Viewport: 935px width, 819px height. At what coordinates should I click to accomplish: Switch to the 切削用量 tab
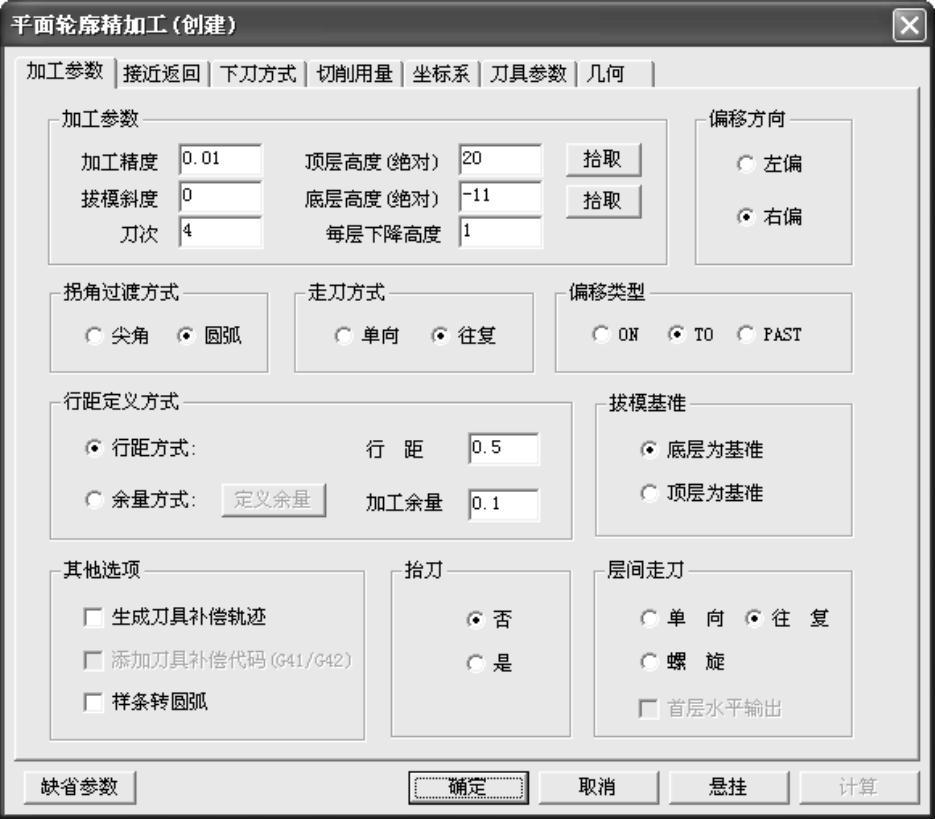click(354, 74)
